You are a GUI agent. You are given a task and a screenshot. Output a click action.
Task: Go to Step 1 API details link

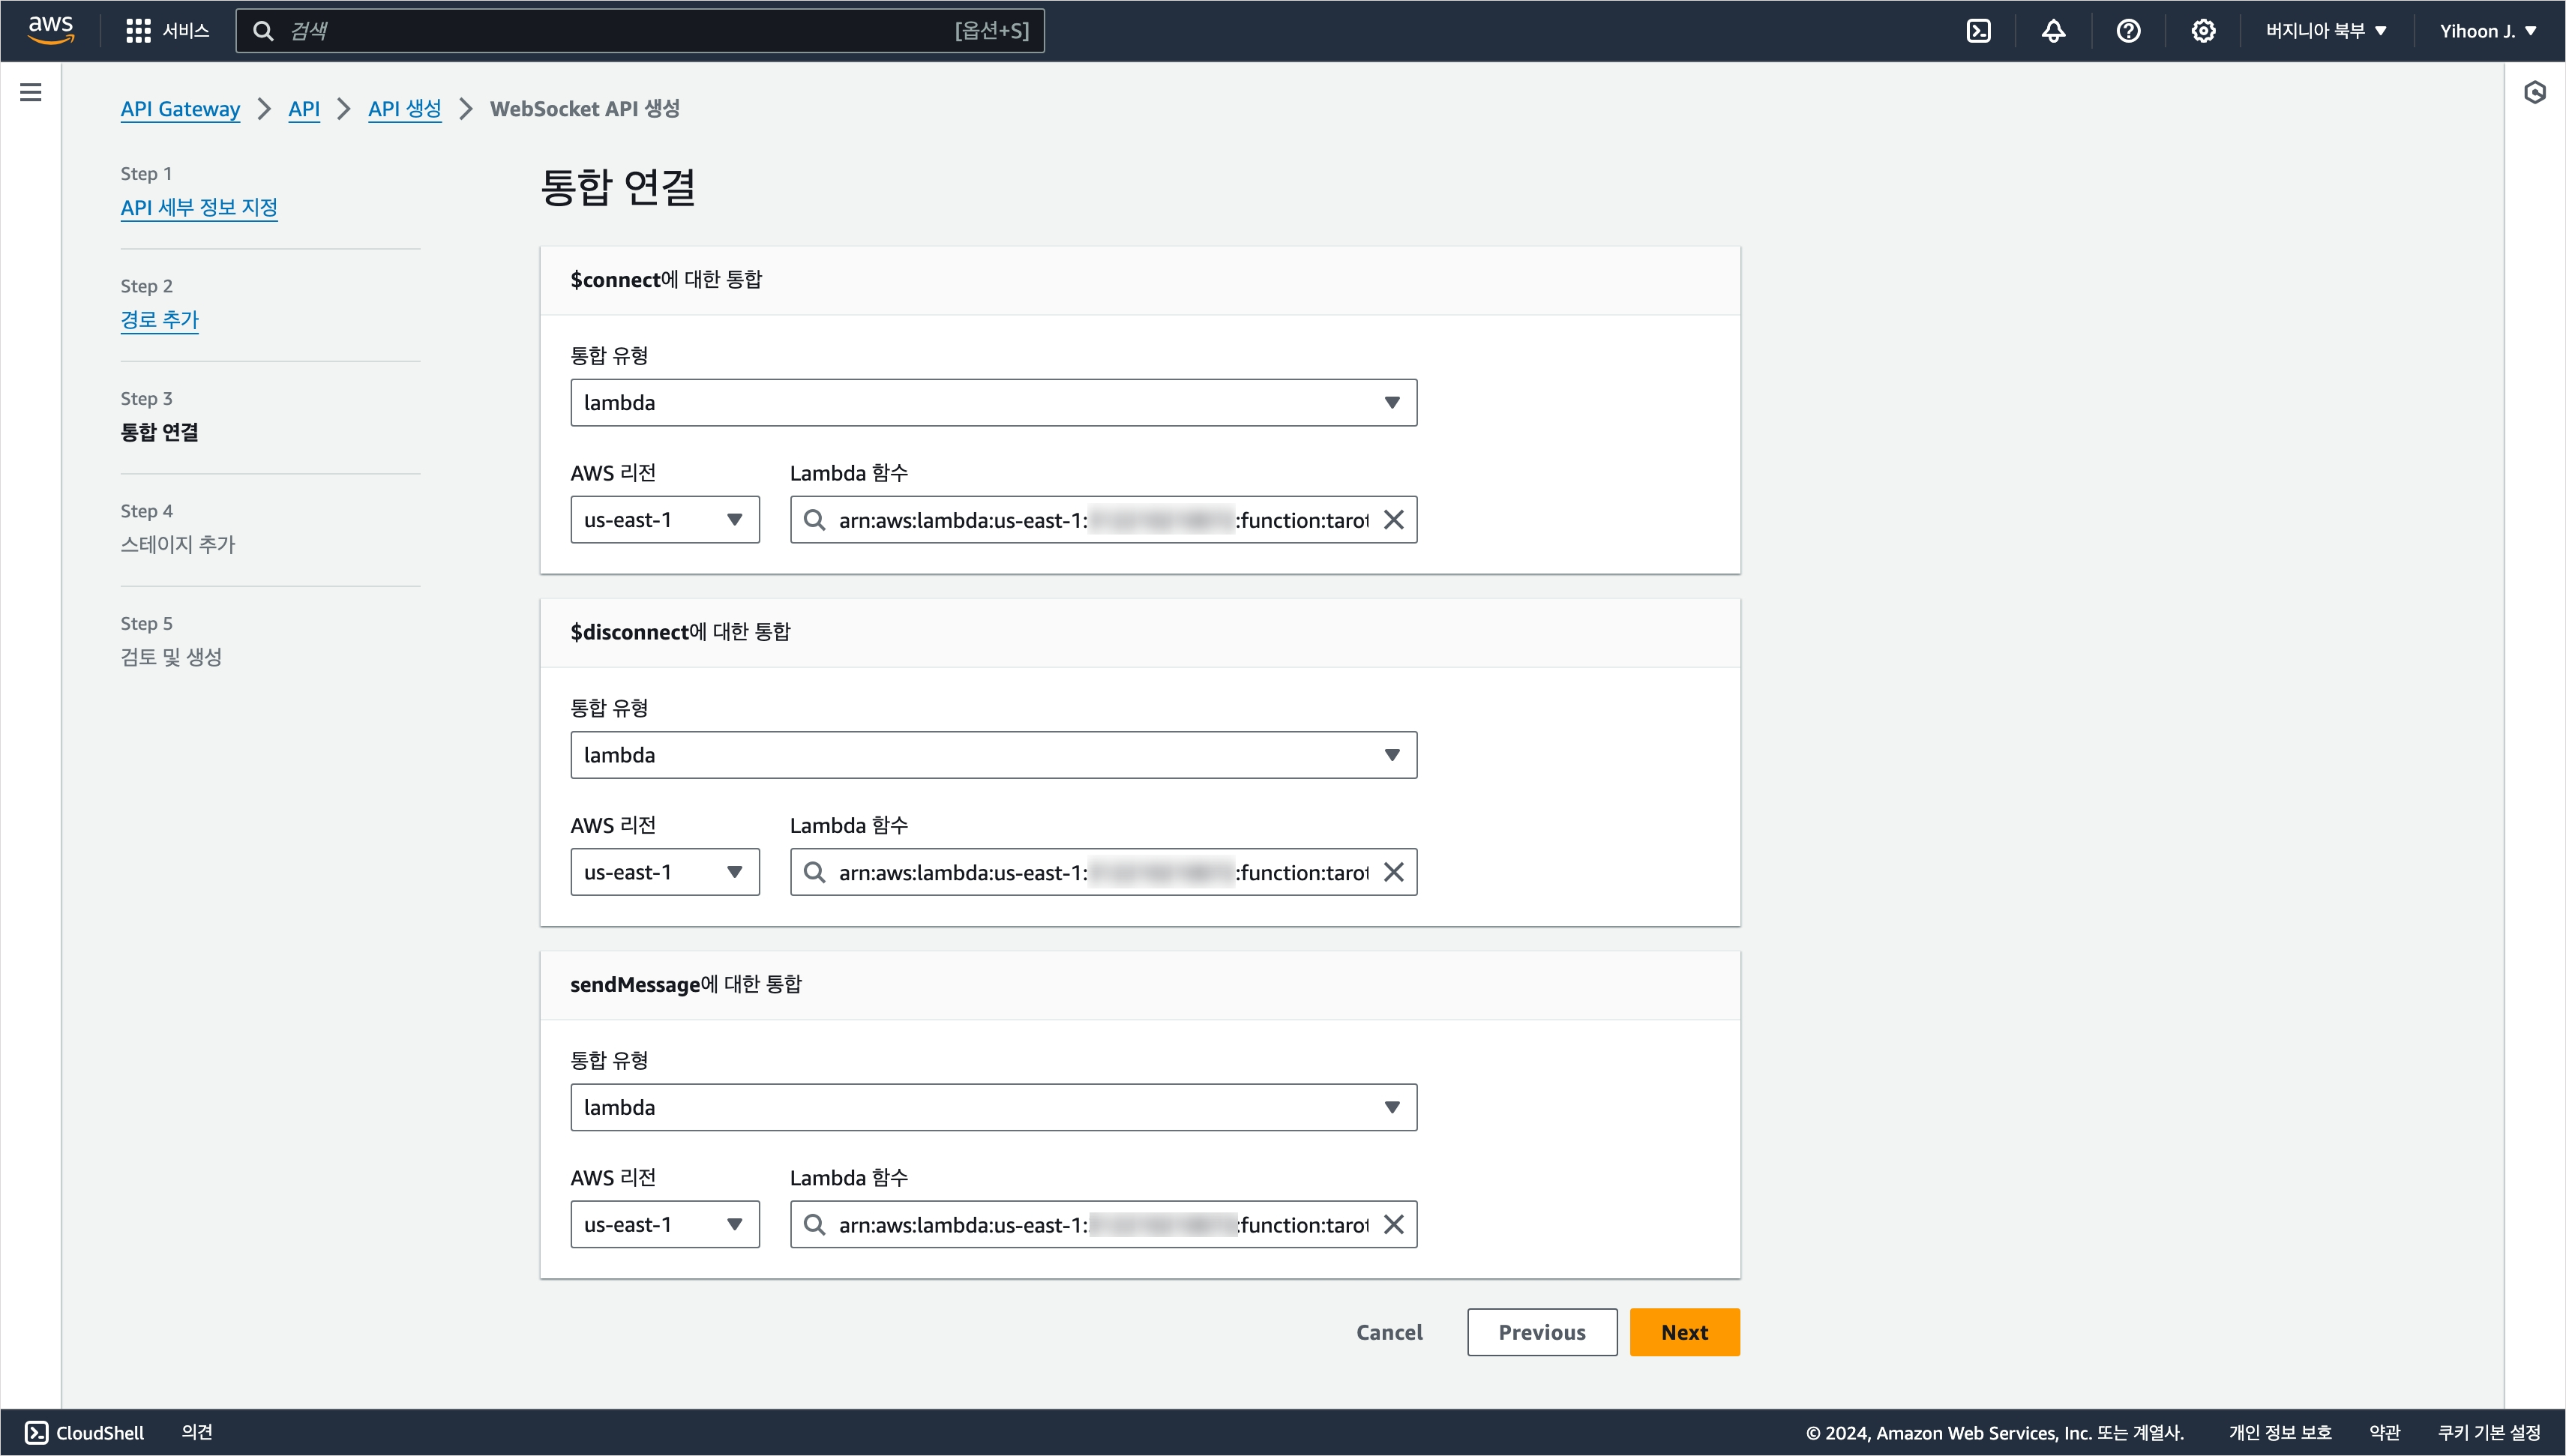199,208
